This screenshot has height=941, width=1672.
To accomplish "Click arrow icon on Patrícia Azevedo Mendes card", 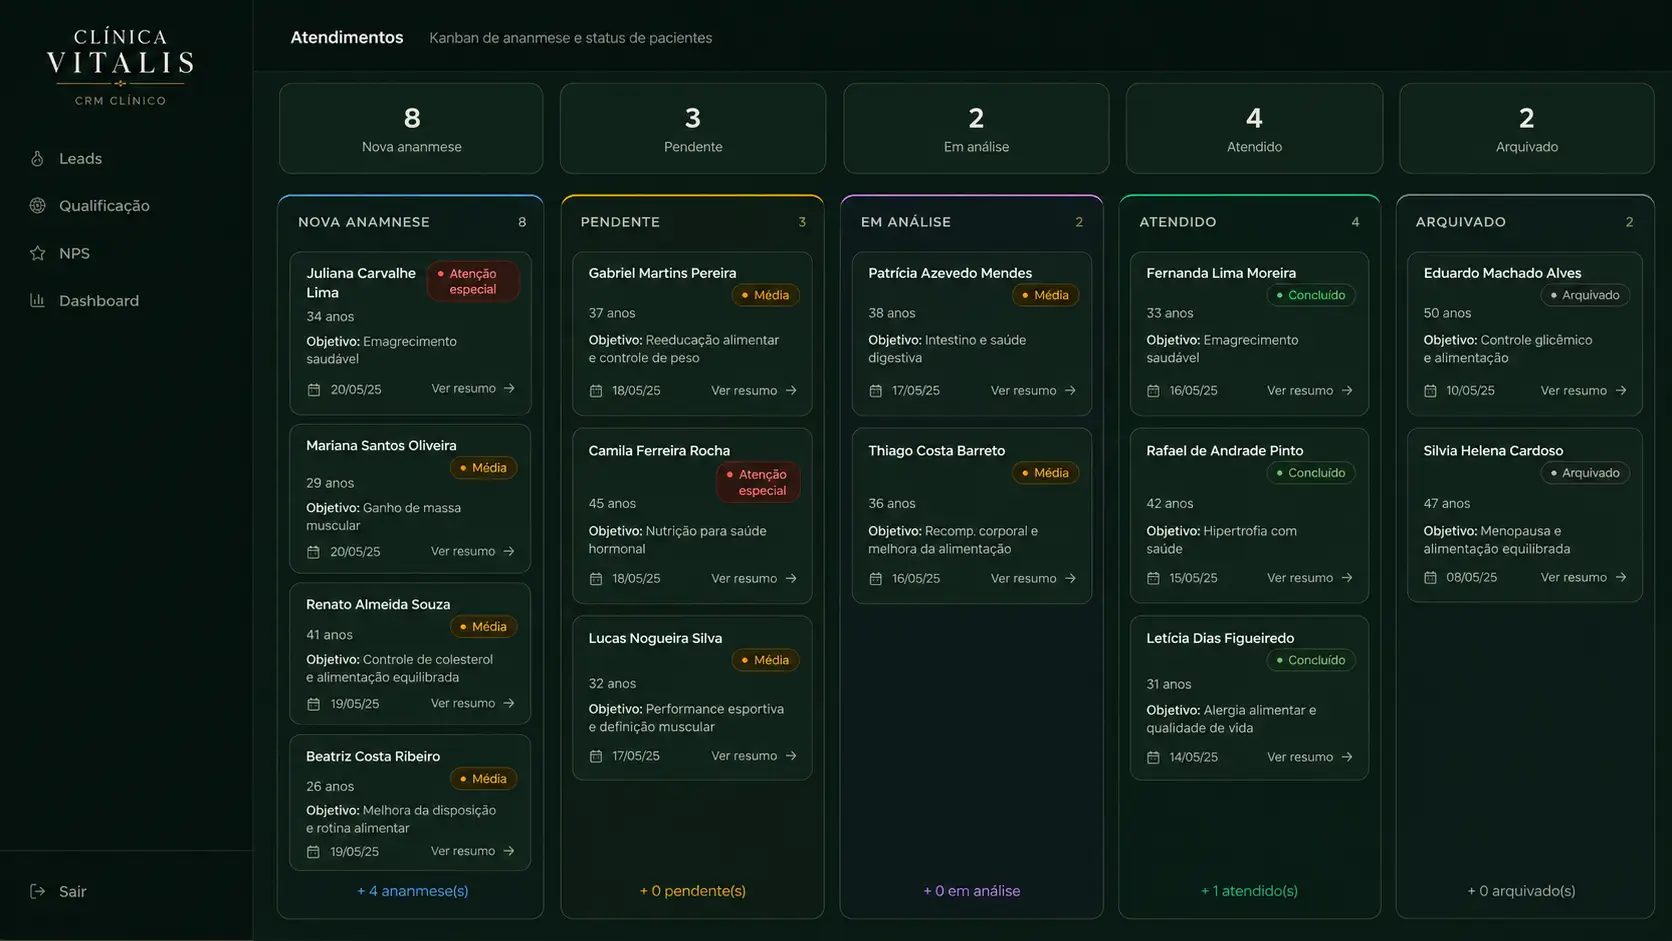I will [1070, 390].
